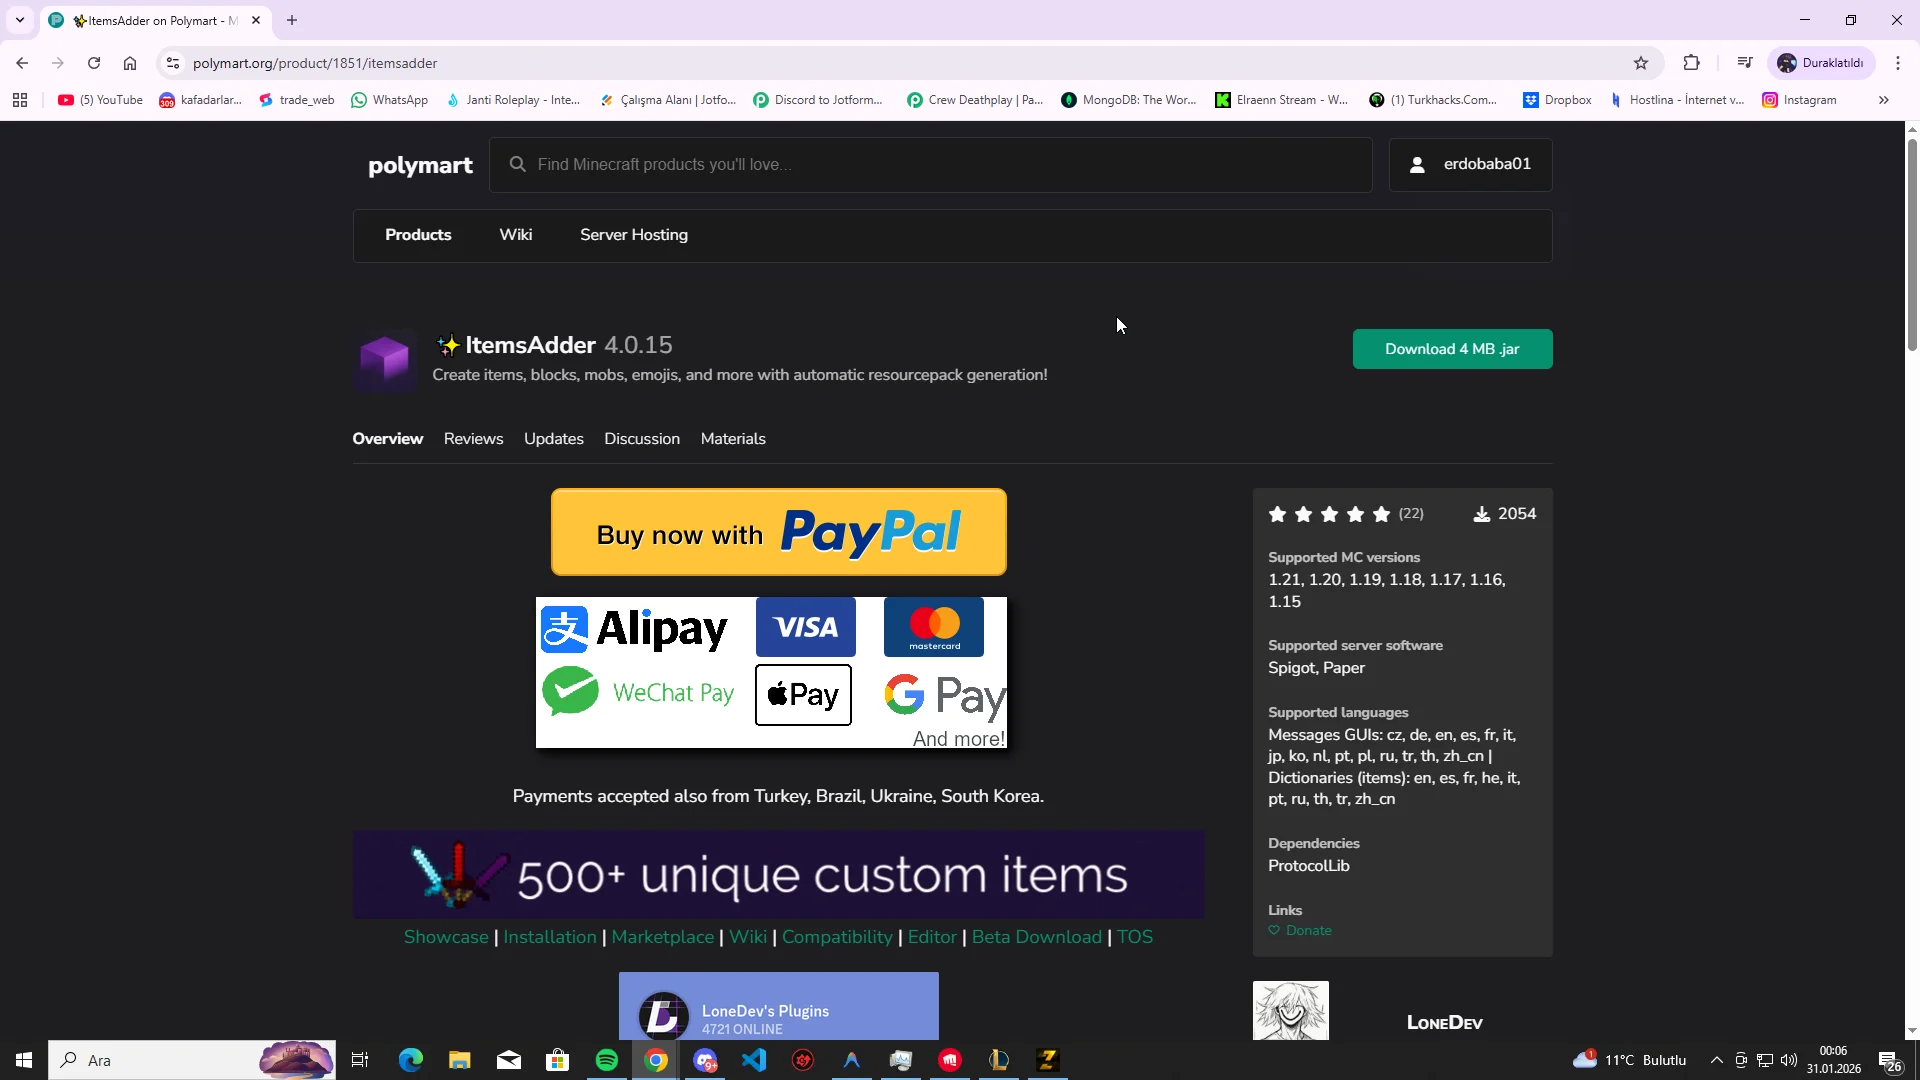Open notification center icon
This screenshot has height=1080, width=1920.
coord(1890,1061)
